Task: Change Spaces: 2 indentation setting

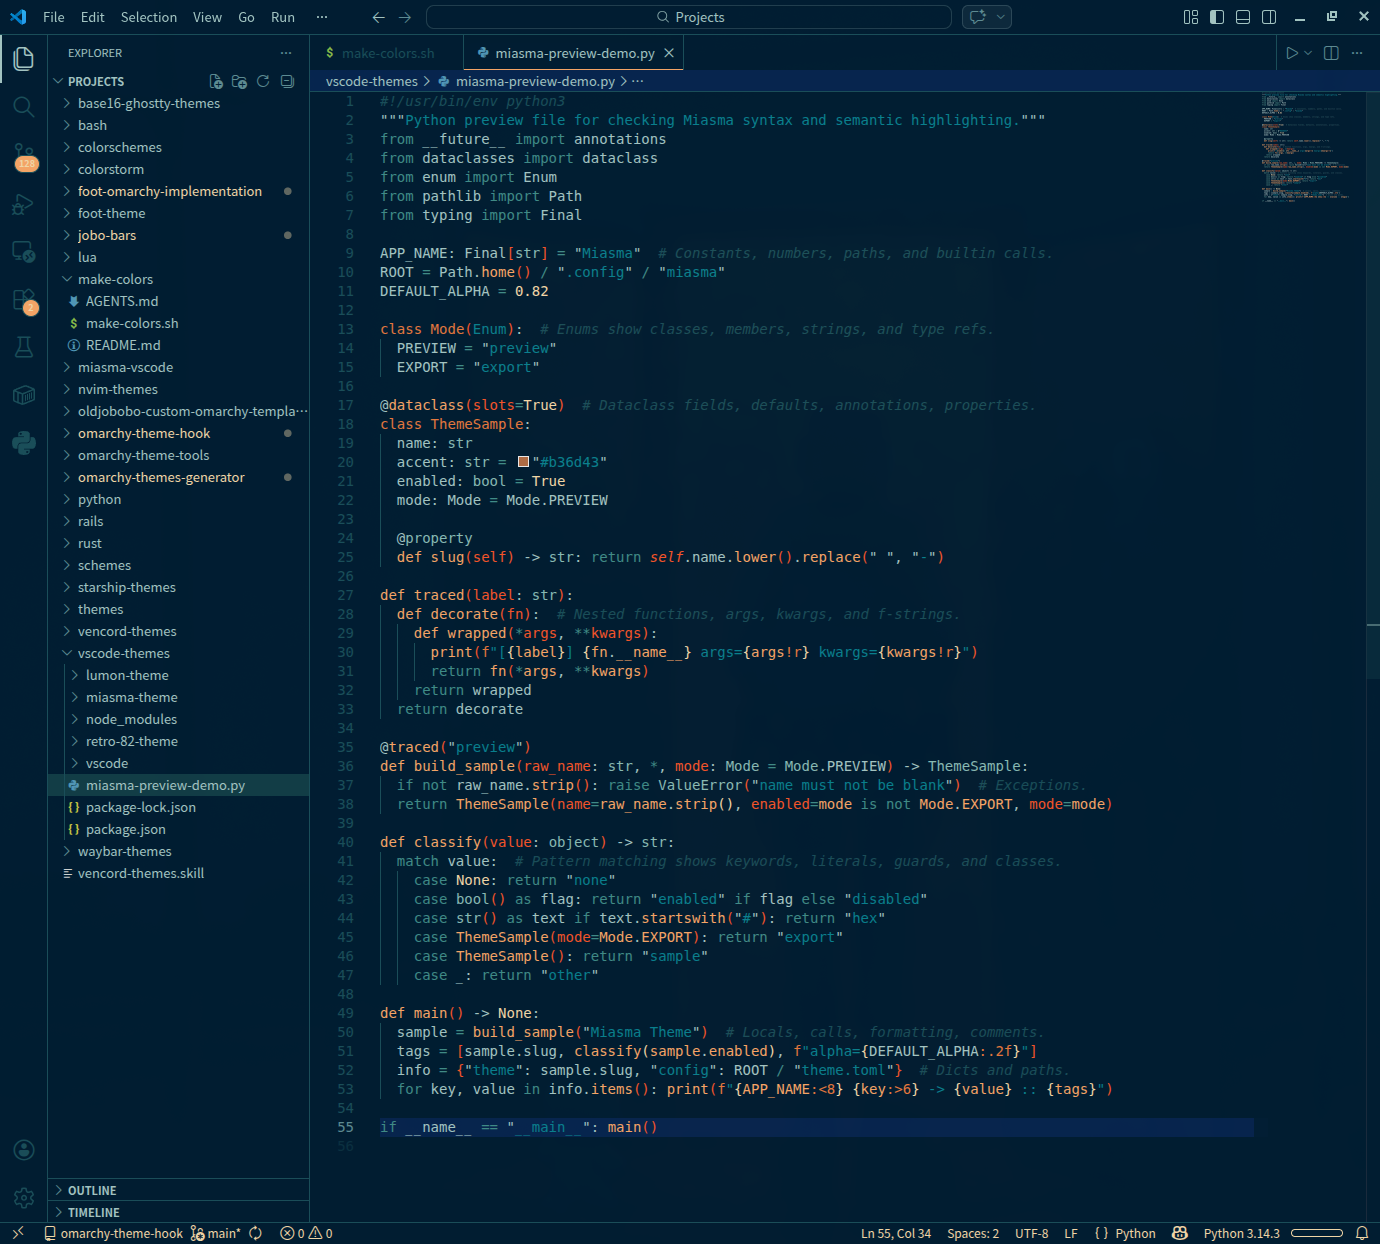Action: tap(973, 1233)
